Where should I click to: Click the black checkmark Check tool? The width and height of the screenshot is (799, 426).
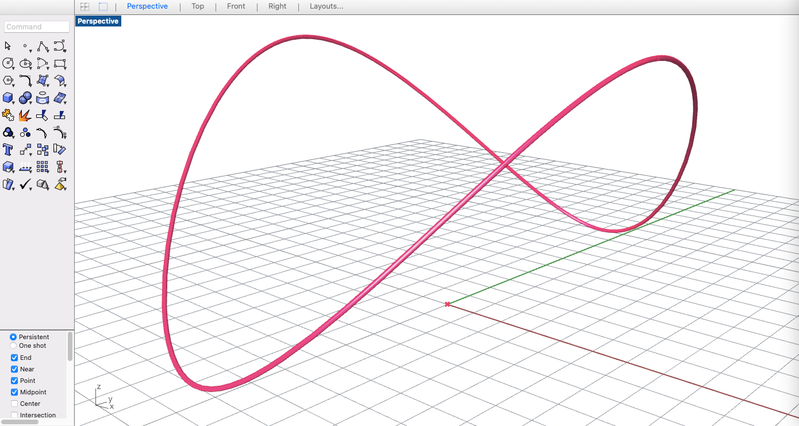(25, 184)
